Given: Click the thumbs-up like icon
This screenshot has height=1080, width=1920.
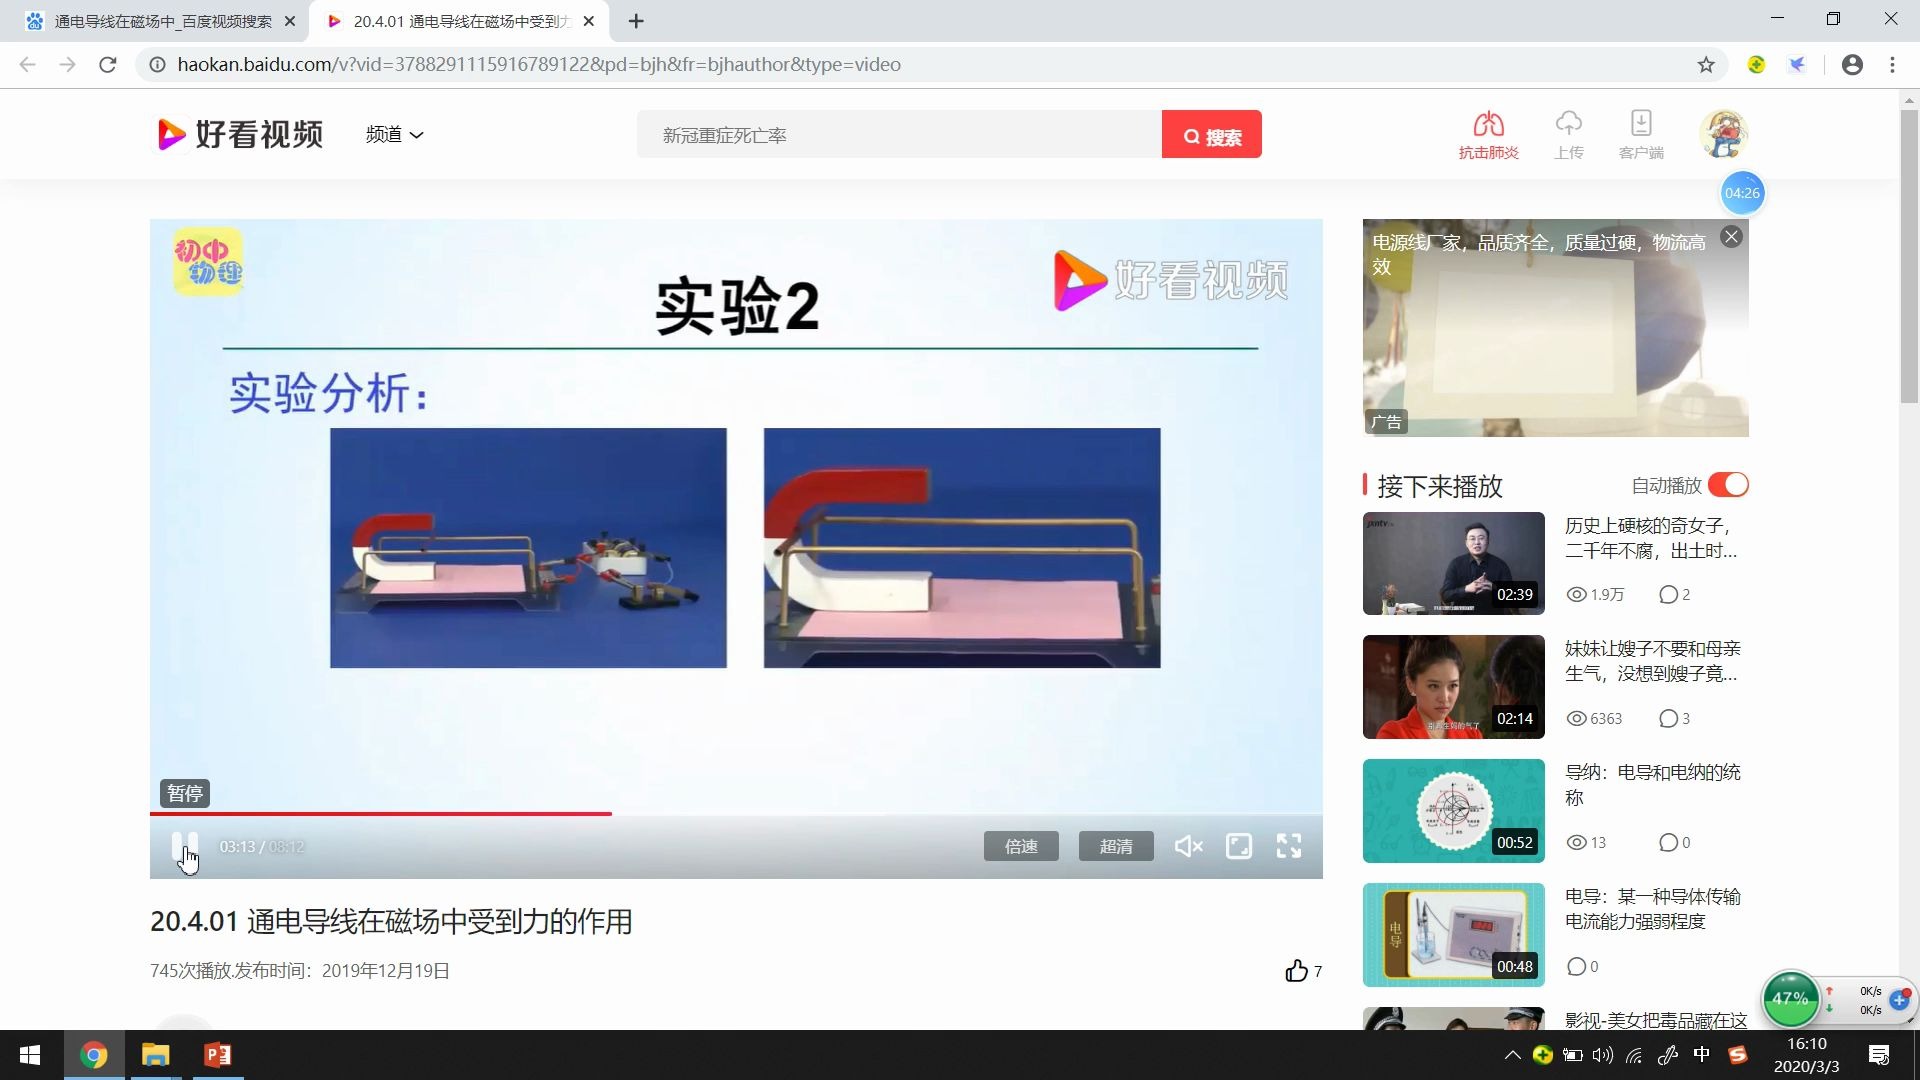Looking at the screenshot, I should [1296, 971].
